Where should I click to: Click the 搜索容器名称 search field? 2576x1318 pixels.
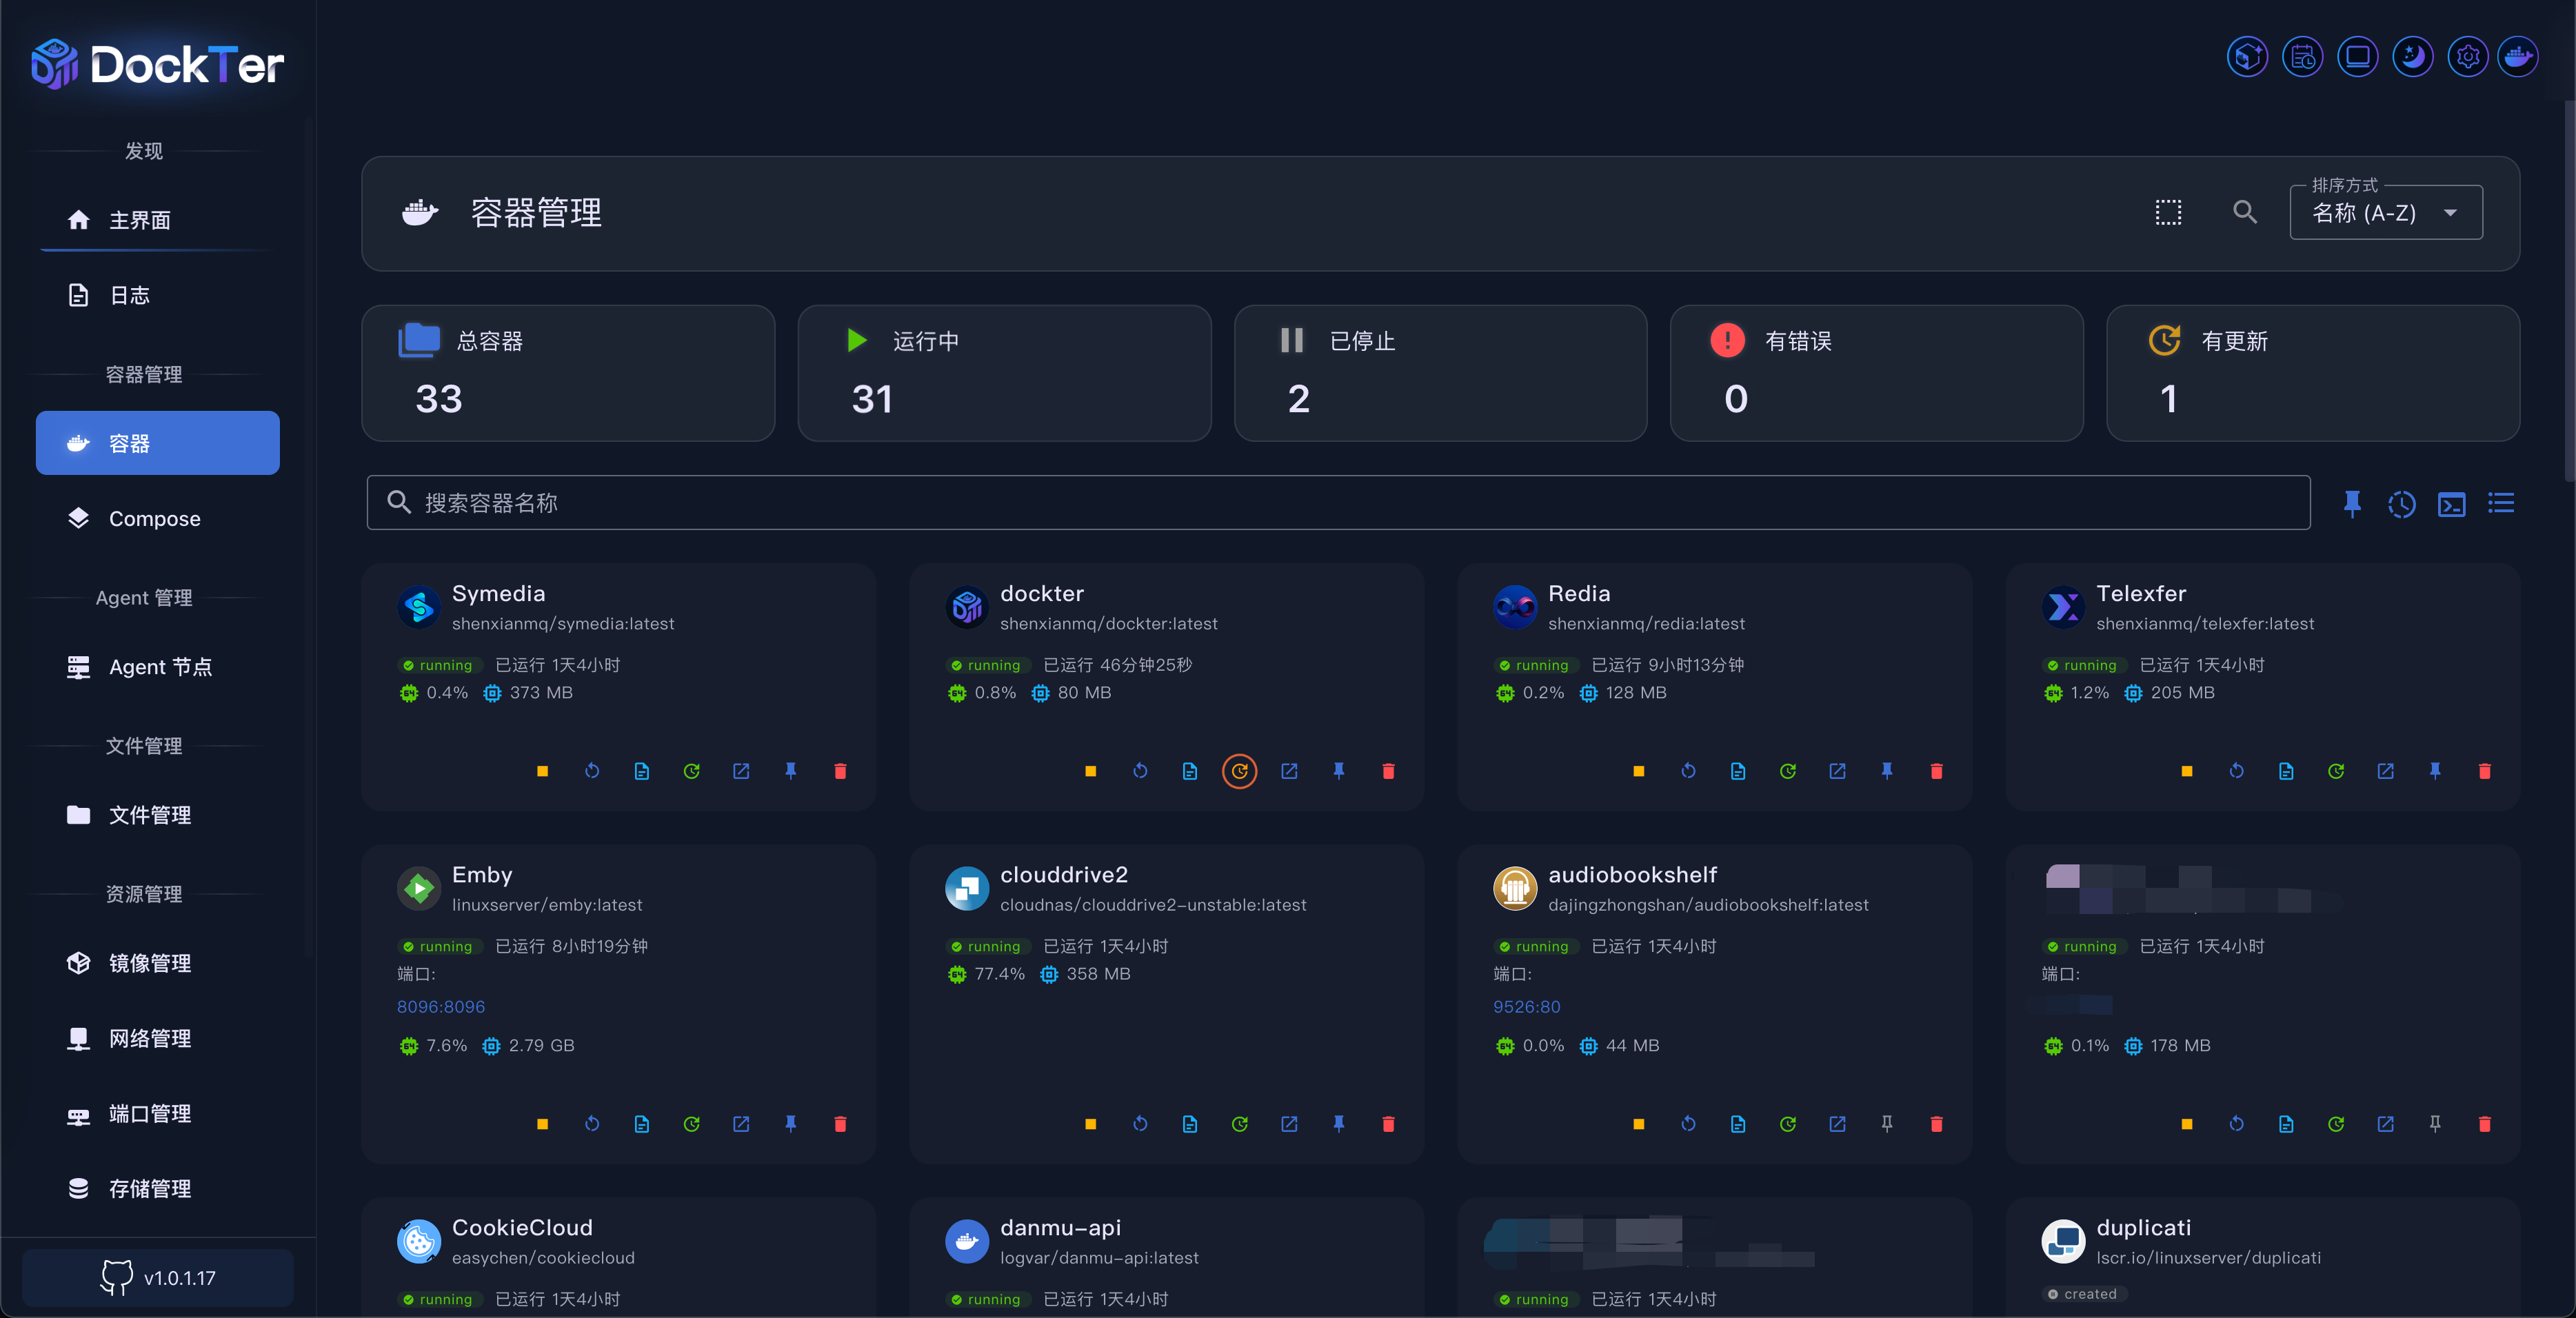(x=1337, y=502)
